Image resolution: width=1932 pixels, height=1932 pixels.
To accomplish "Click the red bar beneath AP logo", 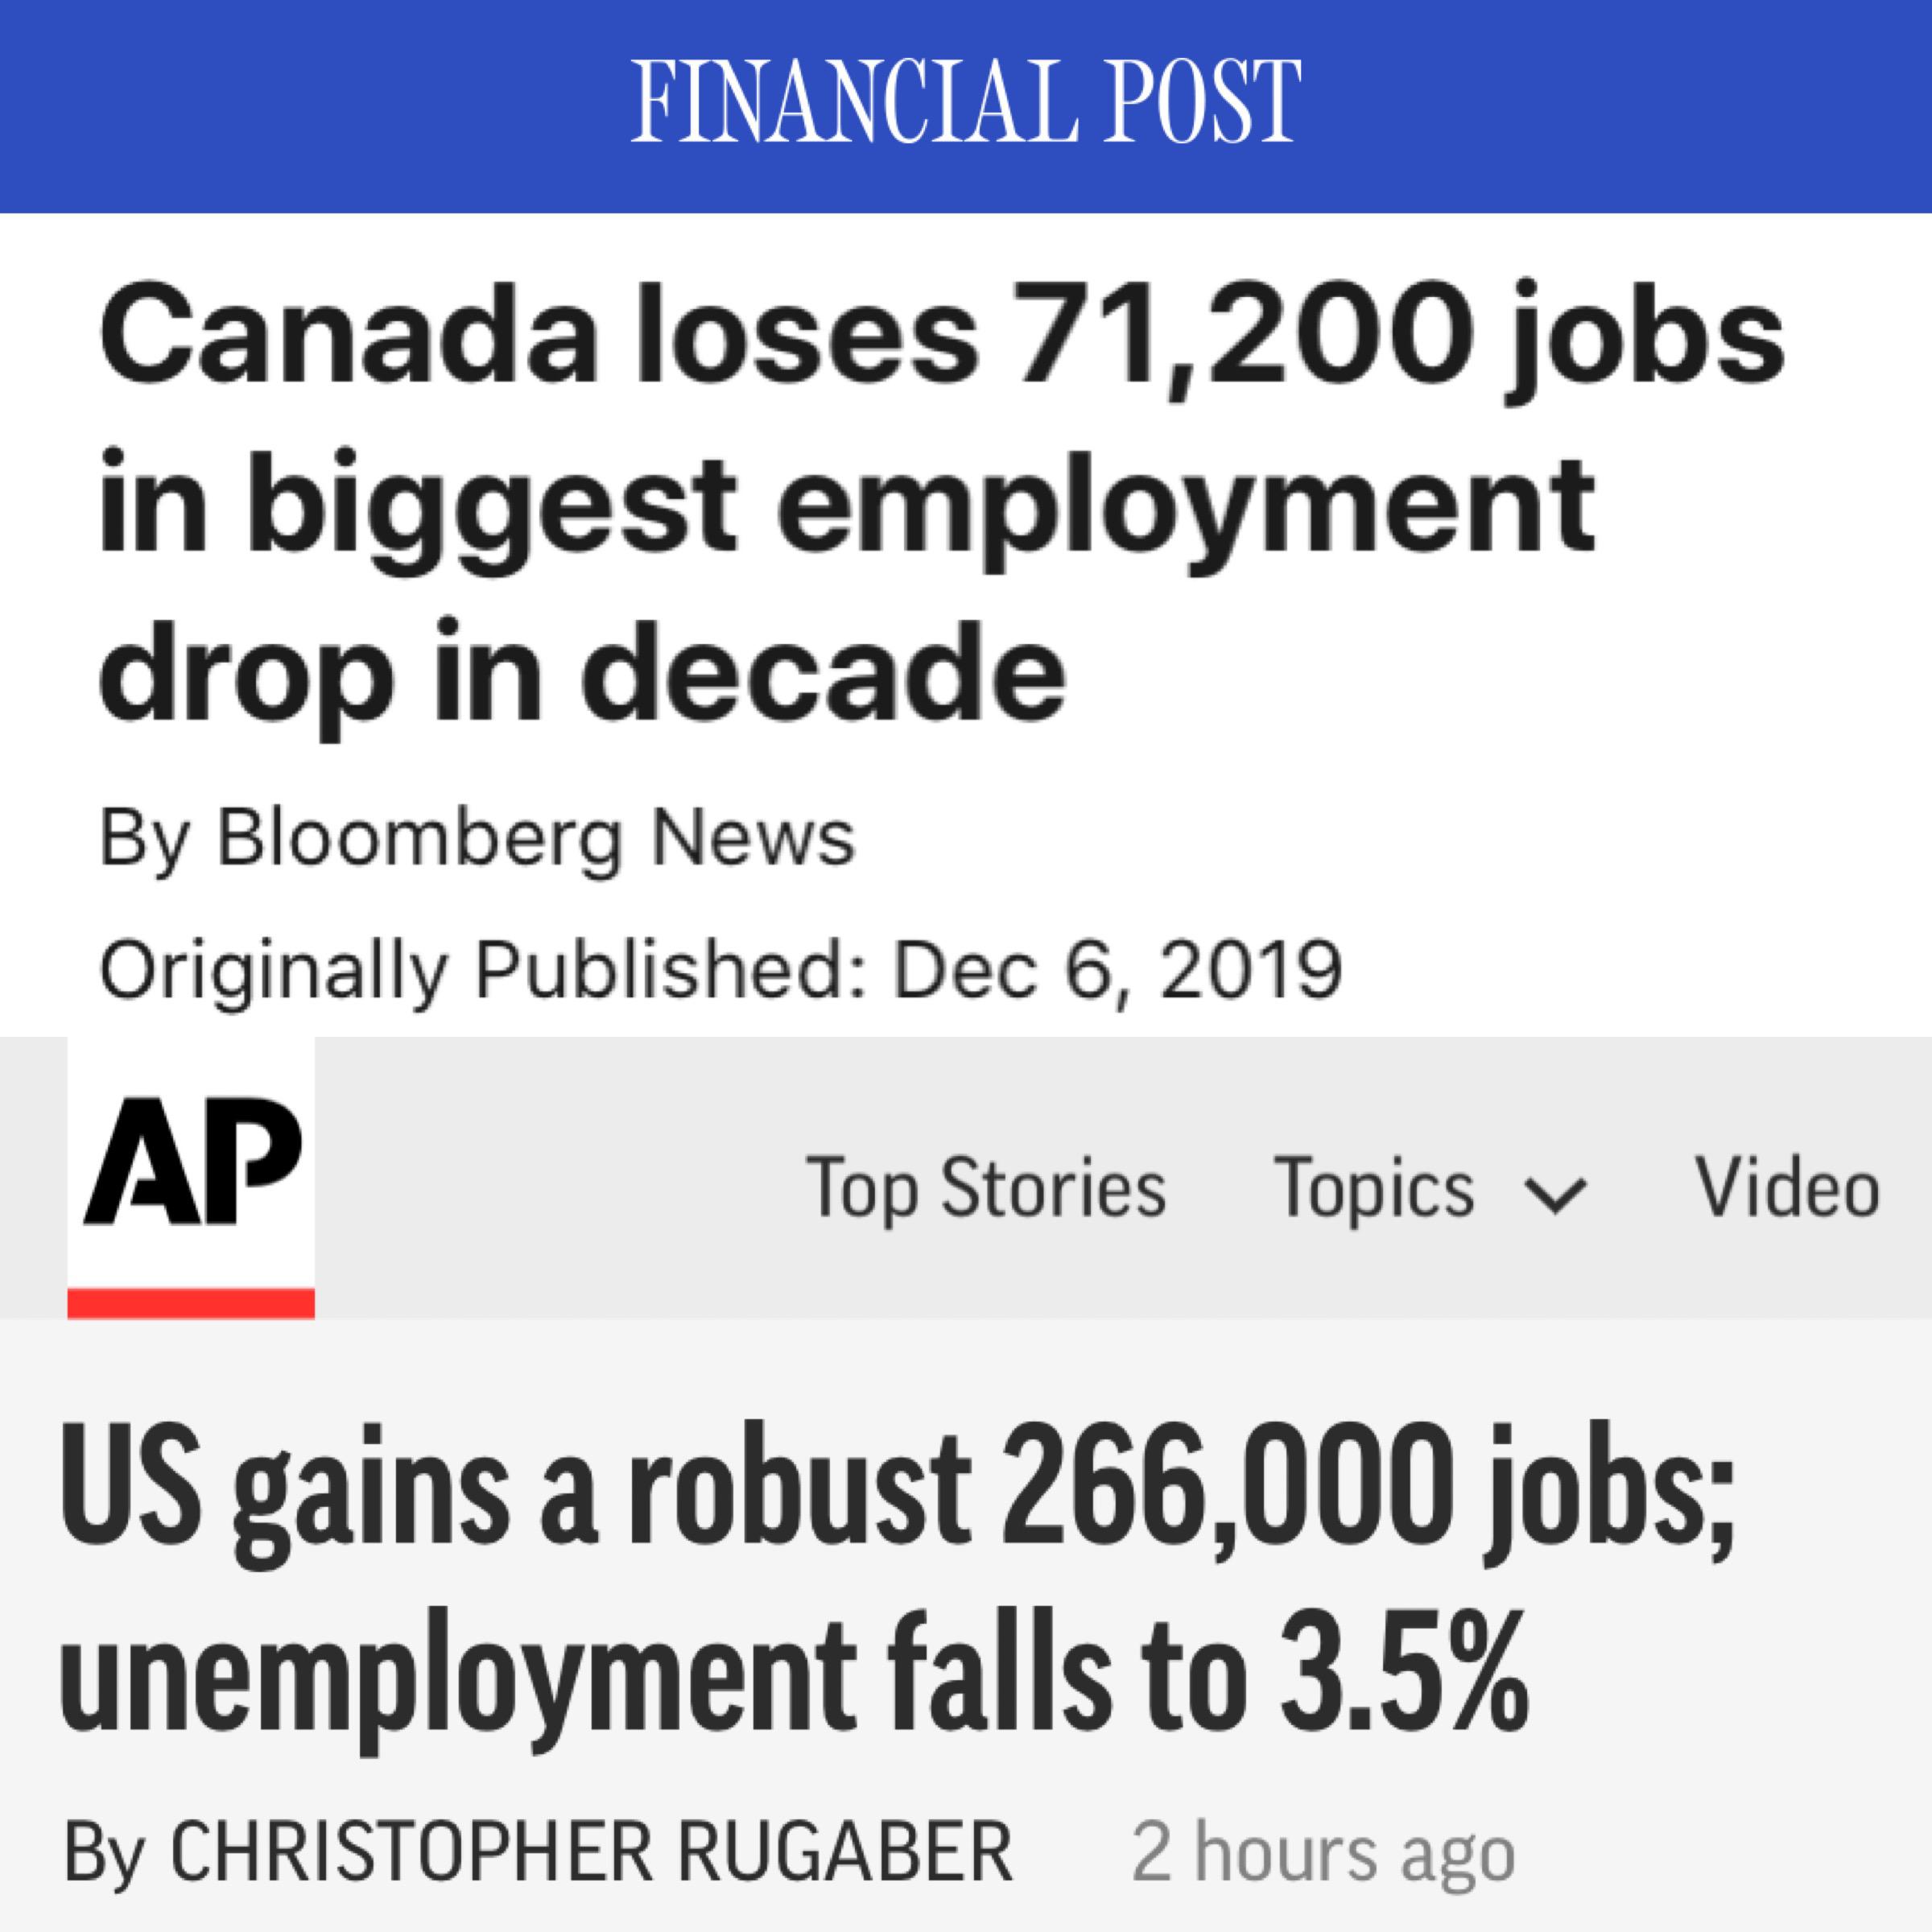I will [191, 1304].
